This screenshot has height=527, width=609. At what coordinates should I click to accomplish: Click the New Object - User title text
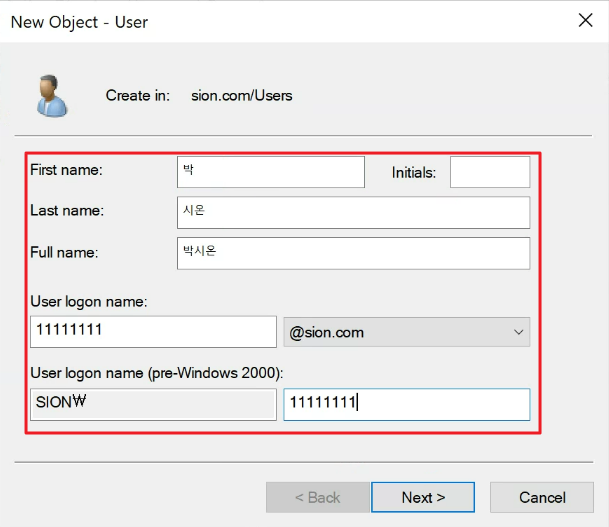click(79, 22)
